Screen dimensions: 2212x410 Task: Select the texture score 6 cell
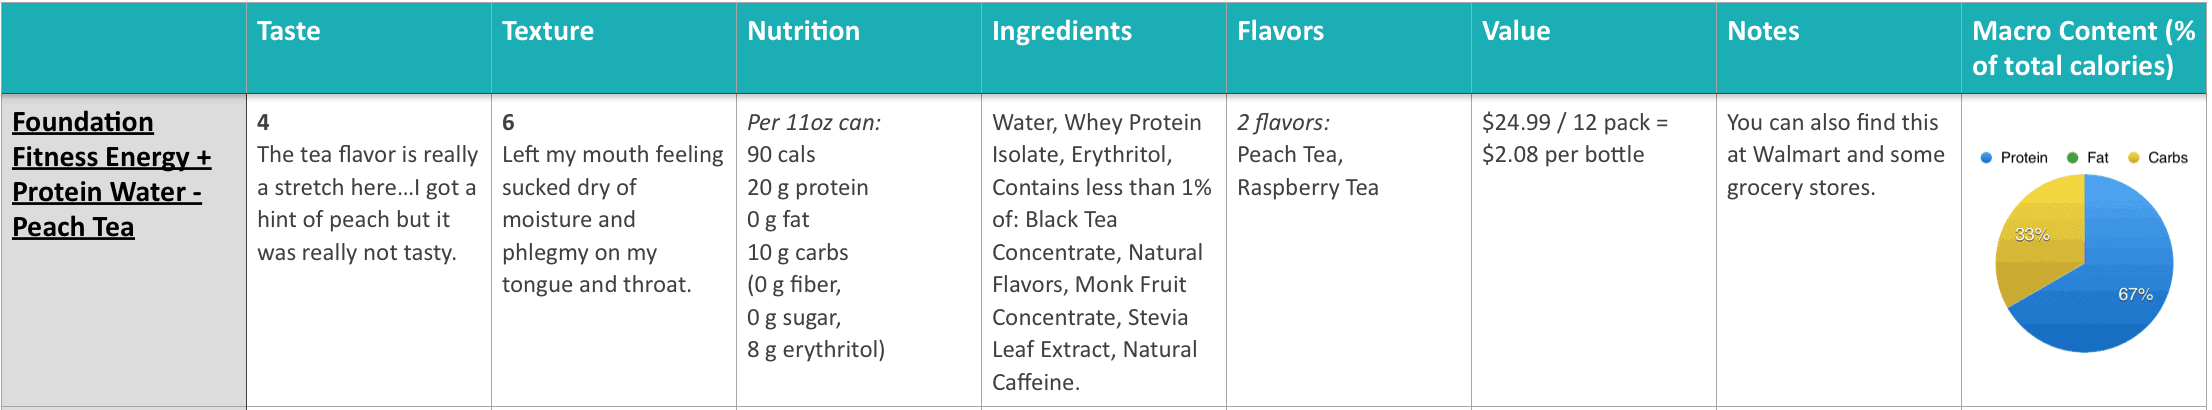click(x=614, y=250)
